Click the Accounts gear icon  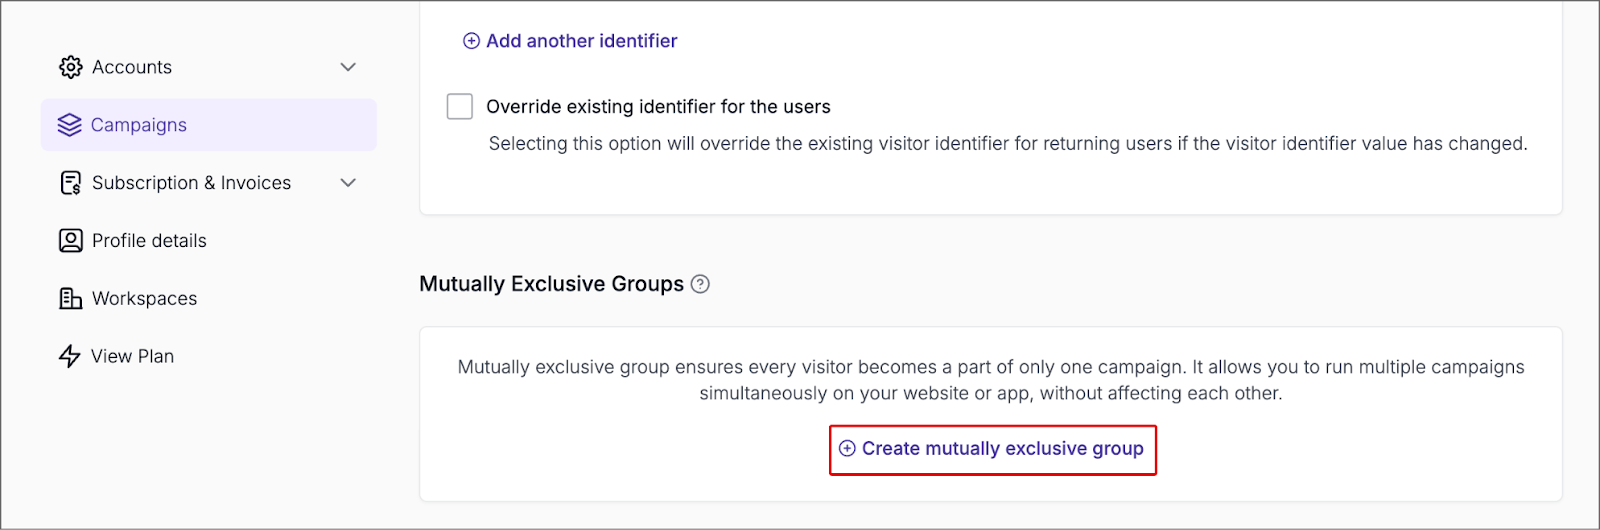70,67
